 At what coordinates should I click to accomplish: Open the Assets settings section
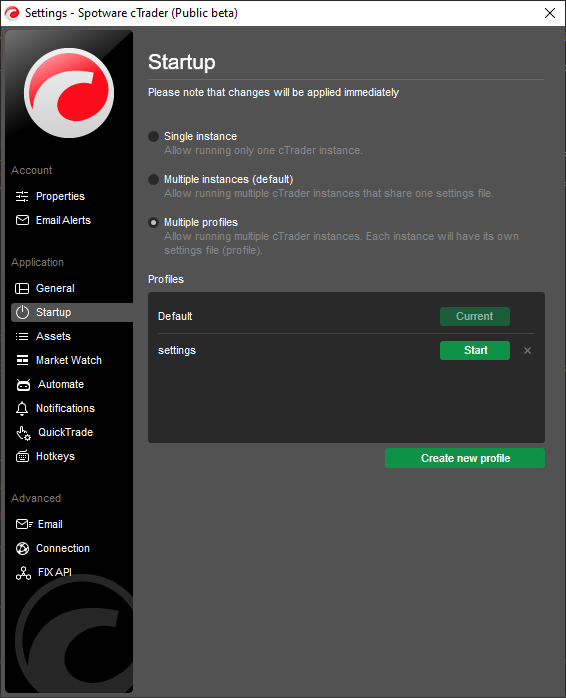pyautogui.click(x=53, y=337)
